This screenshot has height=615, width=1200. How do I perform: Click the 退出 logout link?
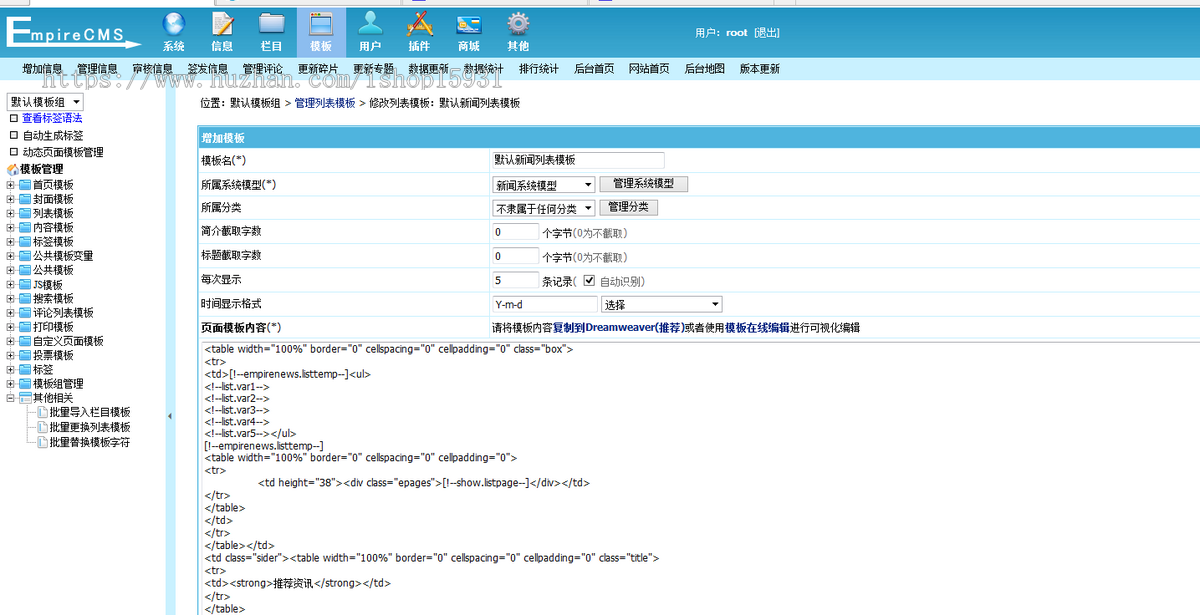(767, 32)
